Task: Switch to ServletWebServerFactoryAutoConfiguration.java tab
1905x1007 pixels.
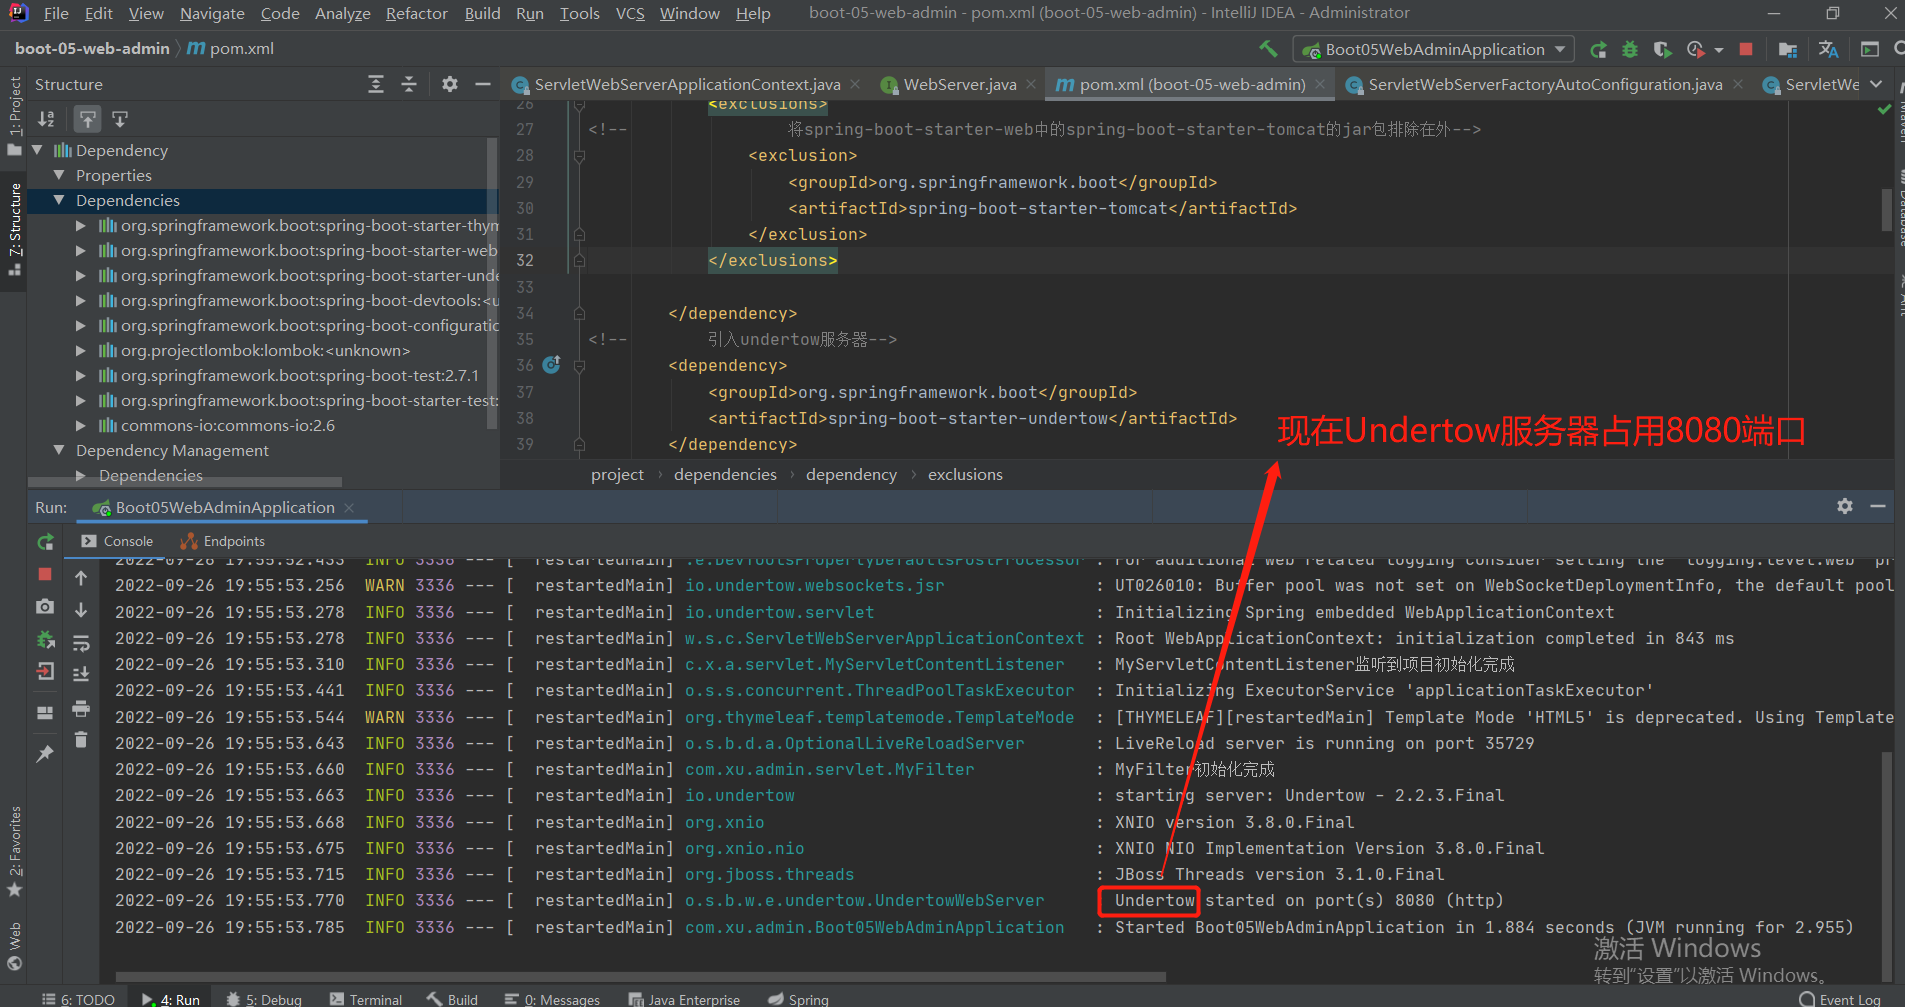Action: point(1545,85)
